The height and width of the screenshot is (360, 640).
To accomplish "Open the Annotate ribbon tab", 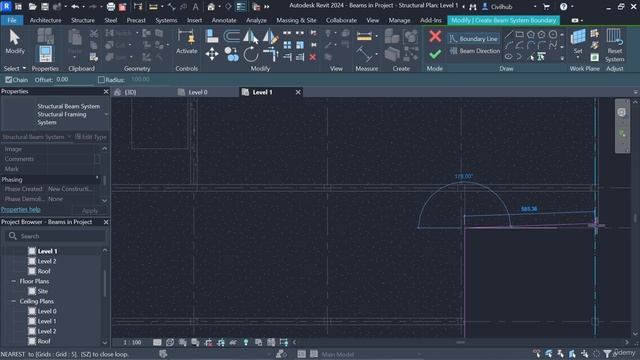I will pyautogui.click(x=224, y=20).
